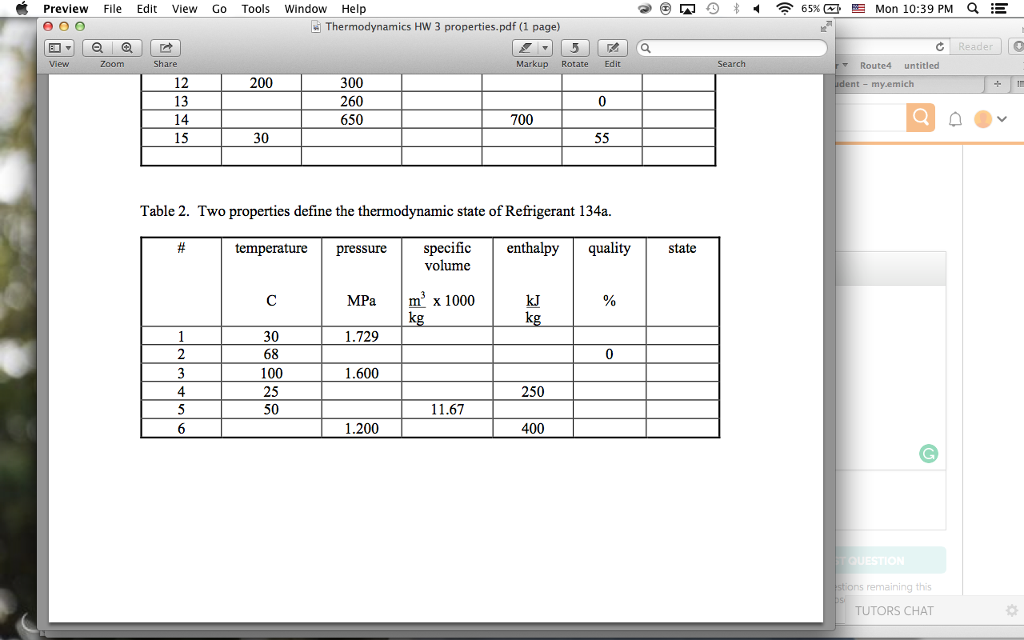Zoom in using the magnifier plus icon
The width and height of the screenshot is (1024, 640).
click(126, 46)
